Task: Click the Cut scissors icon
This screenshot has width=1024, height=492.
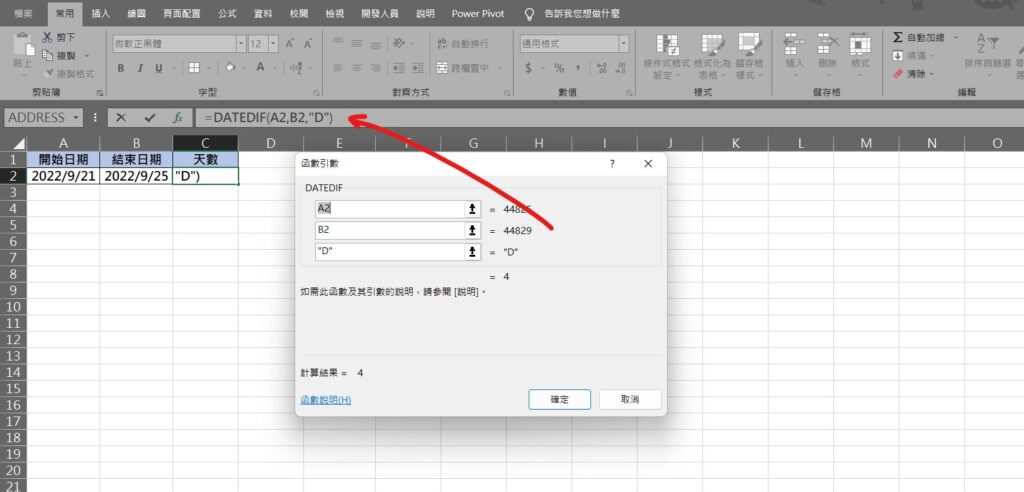Action: point(46,38)
